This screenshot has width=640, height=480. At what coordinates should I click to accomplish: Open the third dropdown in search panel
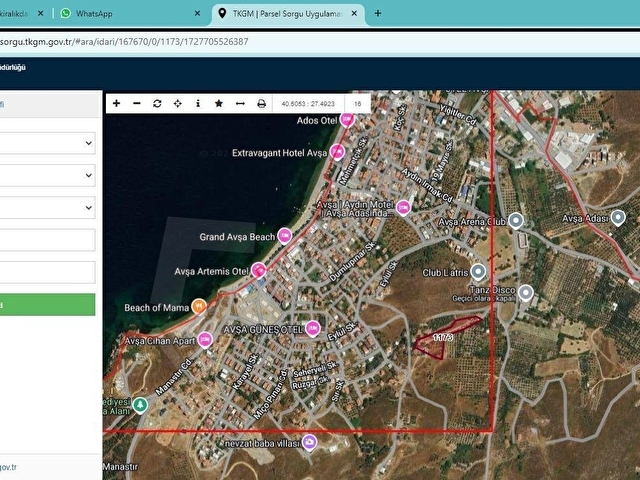(48, 207)
